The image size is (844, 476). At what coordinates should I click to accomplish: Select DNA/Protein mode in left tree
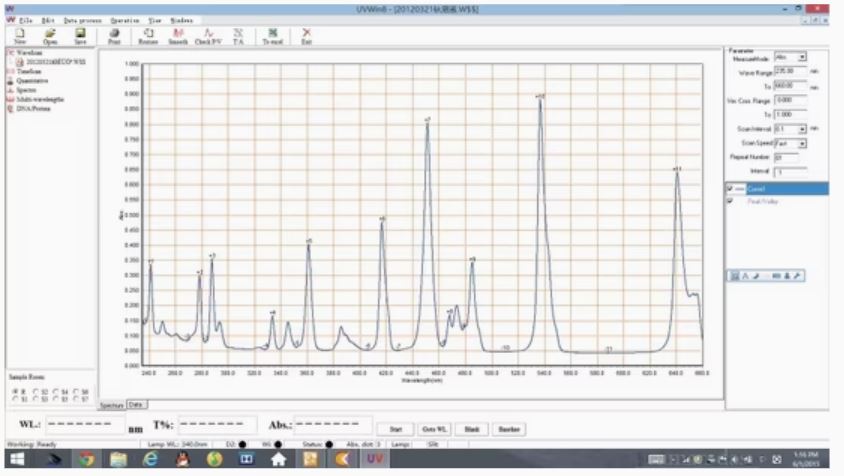pyautogui.click(x=33, y=108)
